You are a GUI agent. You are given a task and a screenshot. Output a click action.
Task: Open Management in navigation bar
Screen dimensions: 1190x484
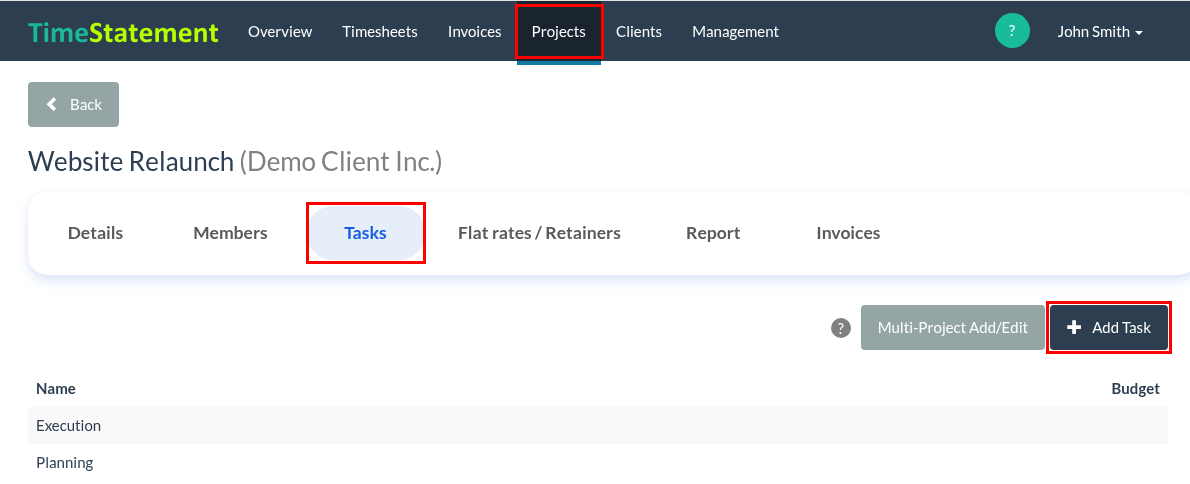tap(735, 32)
